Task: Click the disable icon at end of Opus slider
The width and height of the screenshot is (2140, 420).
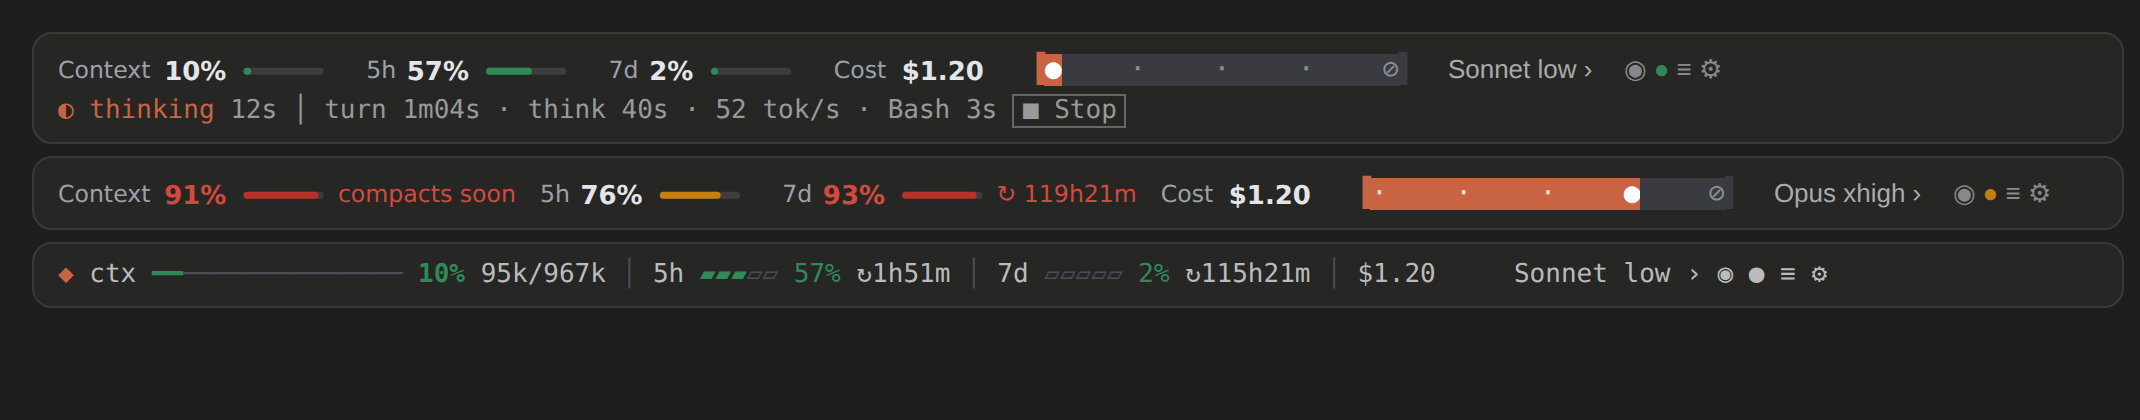Action: [1716, 193]
